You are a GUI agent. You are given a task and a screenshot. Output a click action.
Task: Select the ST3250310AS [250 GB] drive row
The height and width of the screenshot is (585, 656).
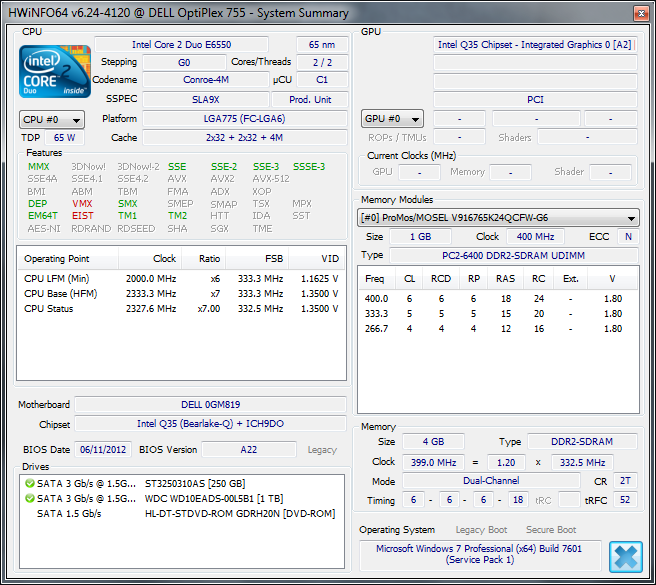(x=182, y=483)
